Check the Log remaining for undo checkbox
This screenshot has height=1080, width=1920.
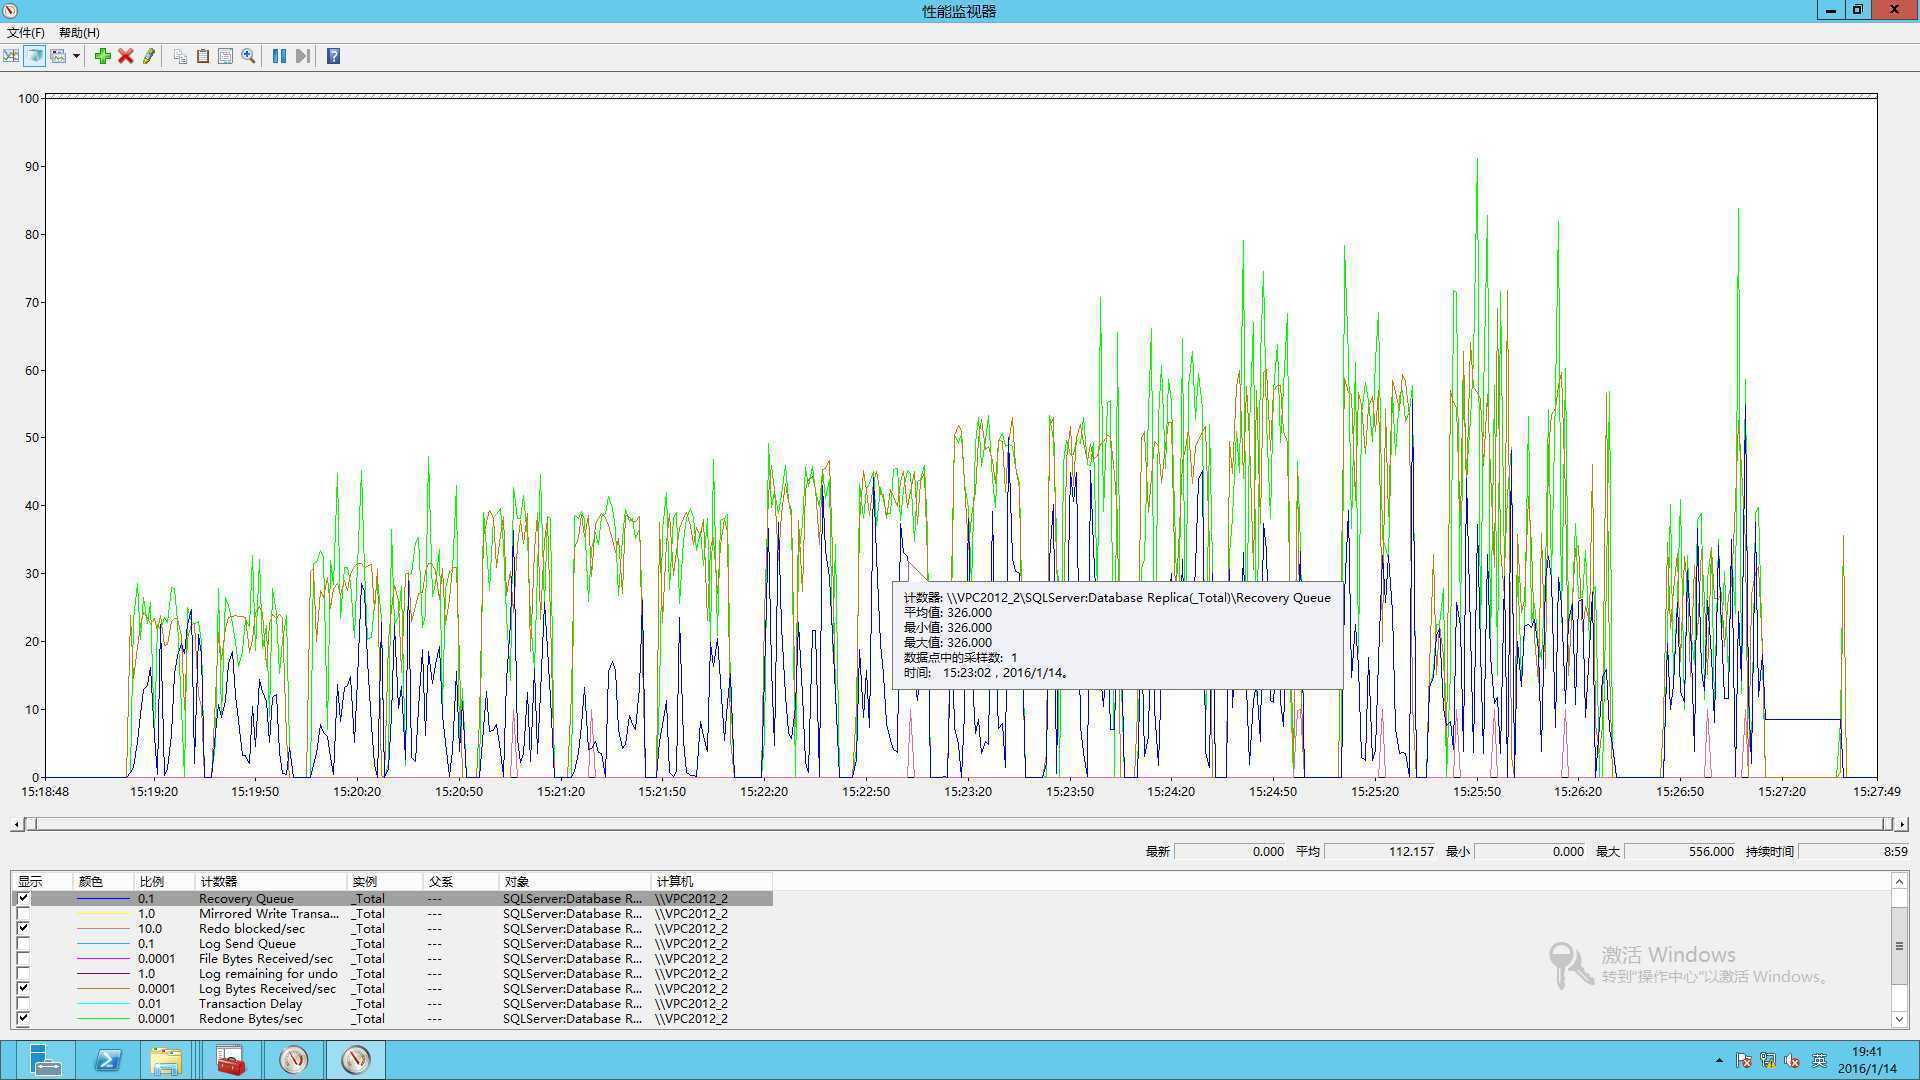click(x=23, y=973)
